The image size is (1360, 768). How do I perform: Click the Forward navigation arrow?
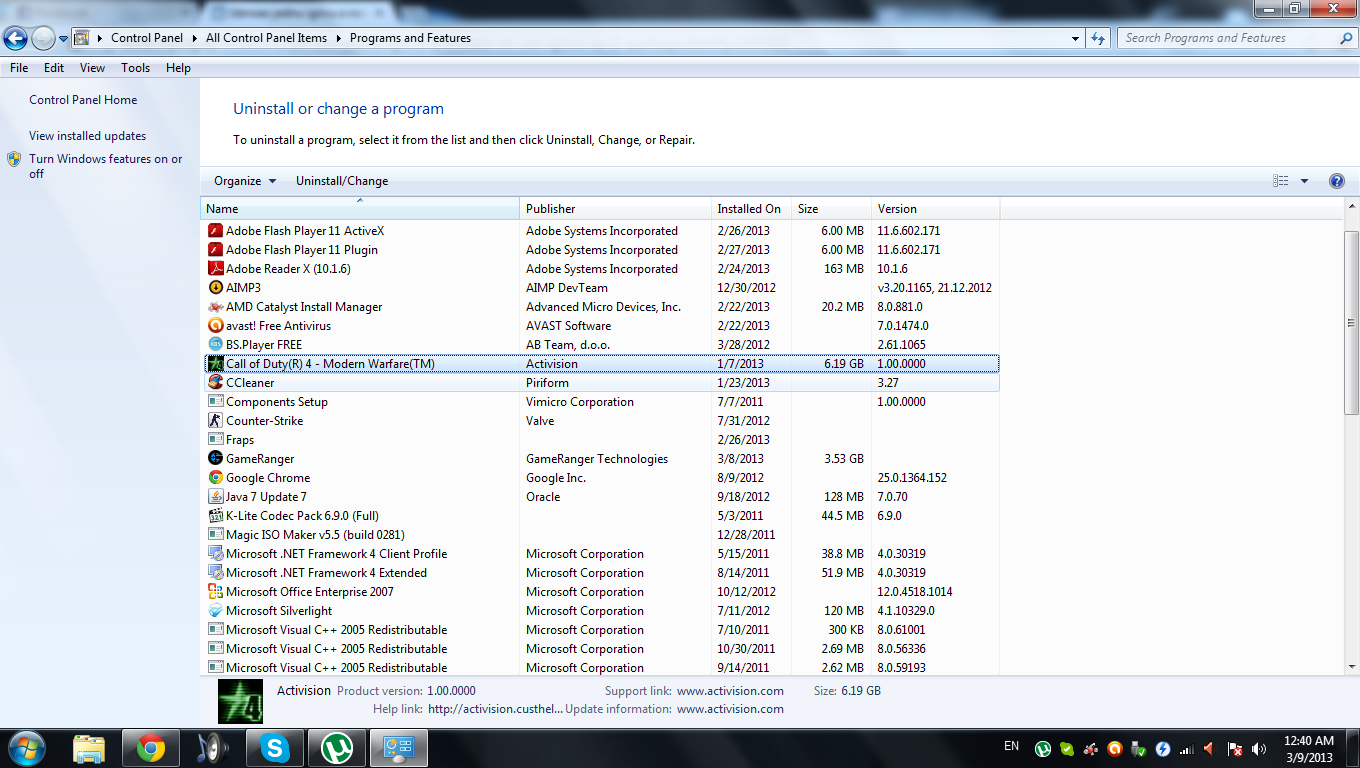pyautogui.click(x=43, y=39)
